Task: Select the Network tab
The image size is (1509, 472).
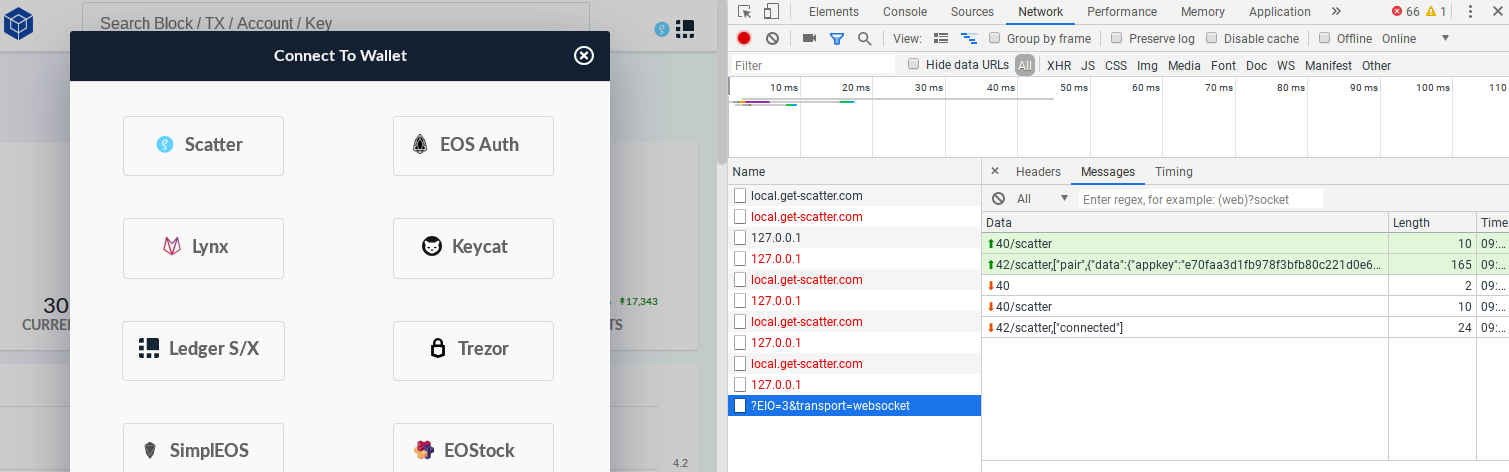Action: pos(1040,12)
